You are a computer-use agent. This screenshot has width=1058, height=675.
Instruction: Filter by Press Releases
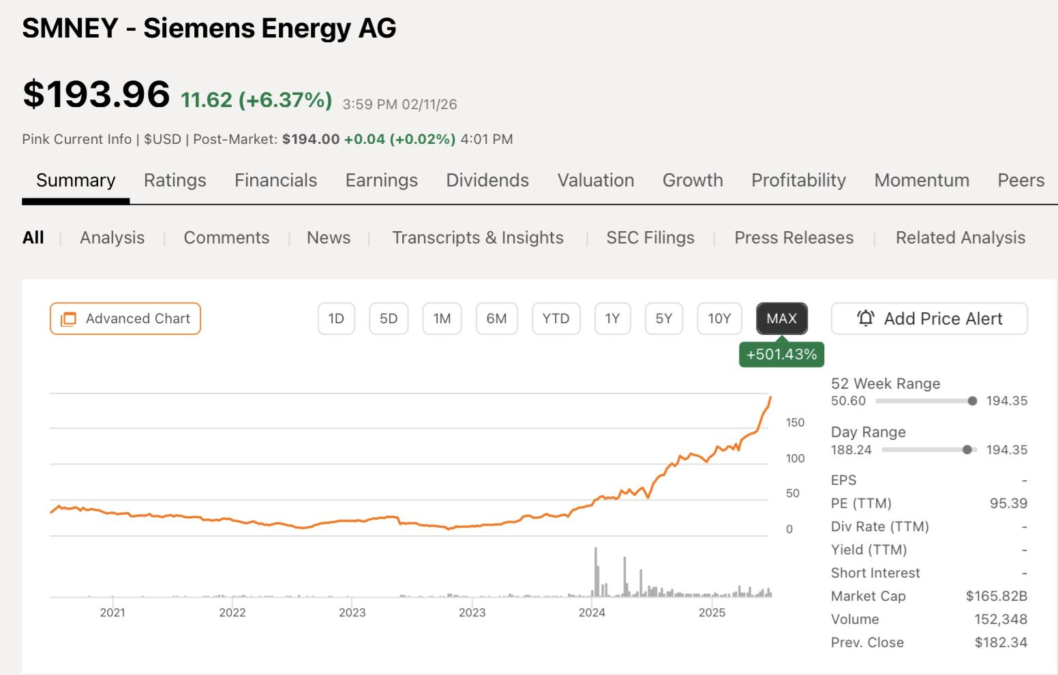point(794,238)
